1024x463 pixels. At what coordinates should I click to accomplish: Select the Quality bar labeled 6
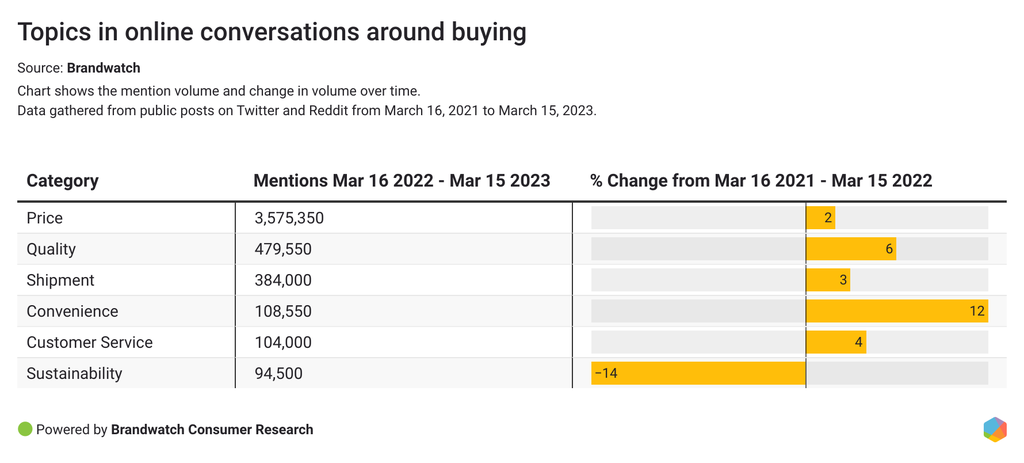[850, 249]
